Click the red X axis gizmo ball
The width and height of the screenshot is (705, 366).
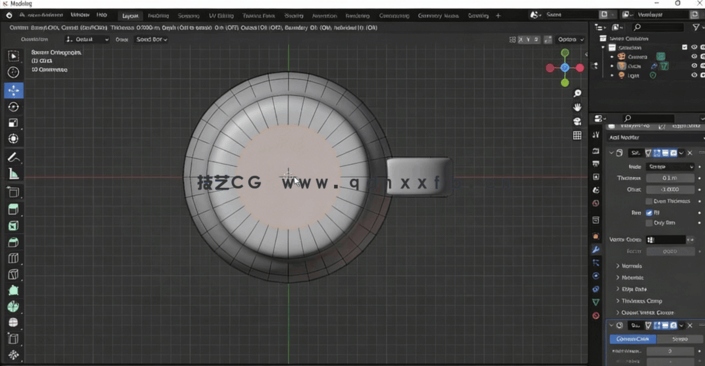pyautogui.click(x=580, y=68)
